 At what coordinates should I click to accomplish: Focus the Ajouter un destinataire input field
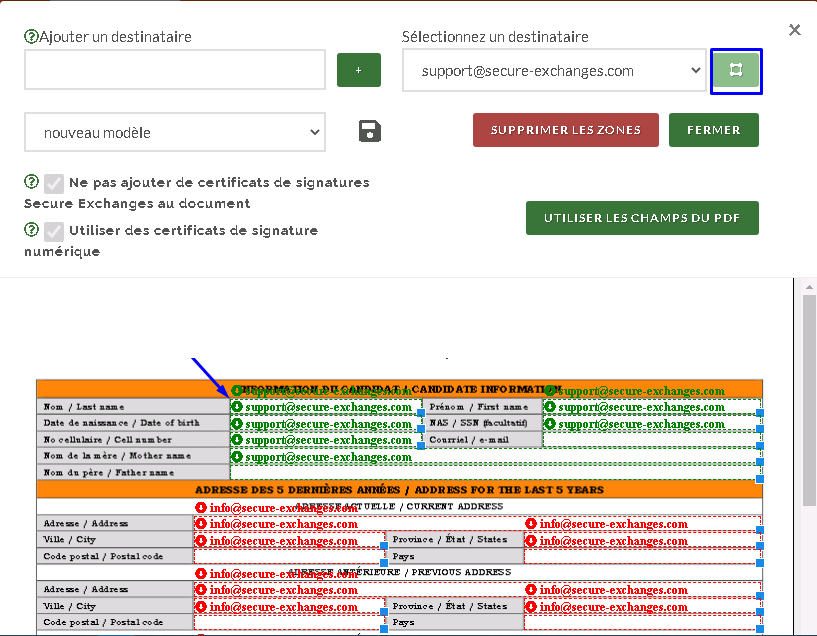coord(175,70)
